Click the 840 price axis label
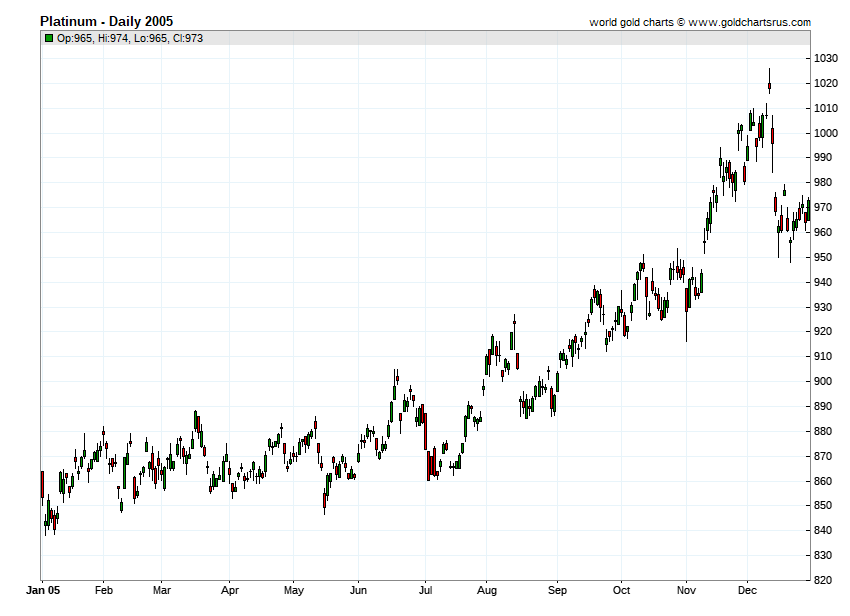This screenshot has width=850, height=616. click(x=823, y=531)
